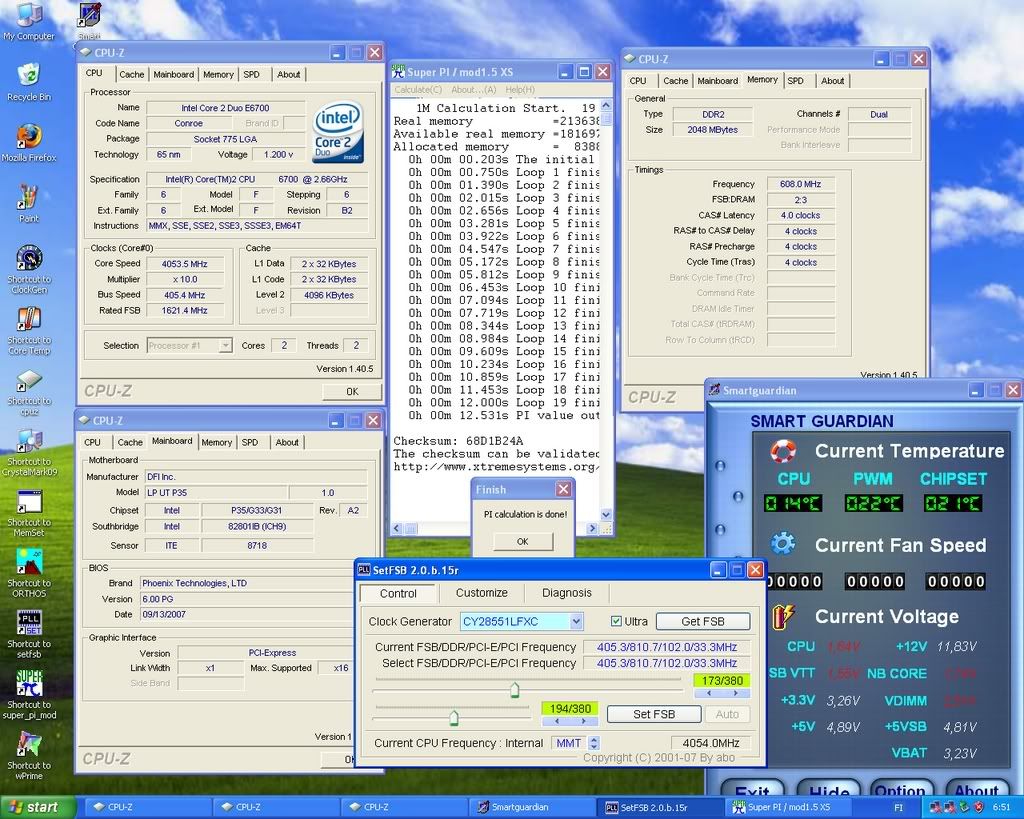Click OK in the CPU-Z processor window
Image resolution: width=1024 pixels, height=819 pixels.
352,391
